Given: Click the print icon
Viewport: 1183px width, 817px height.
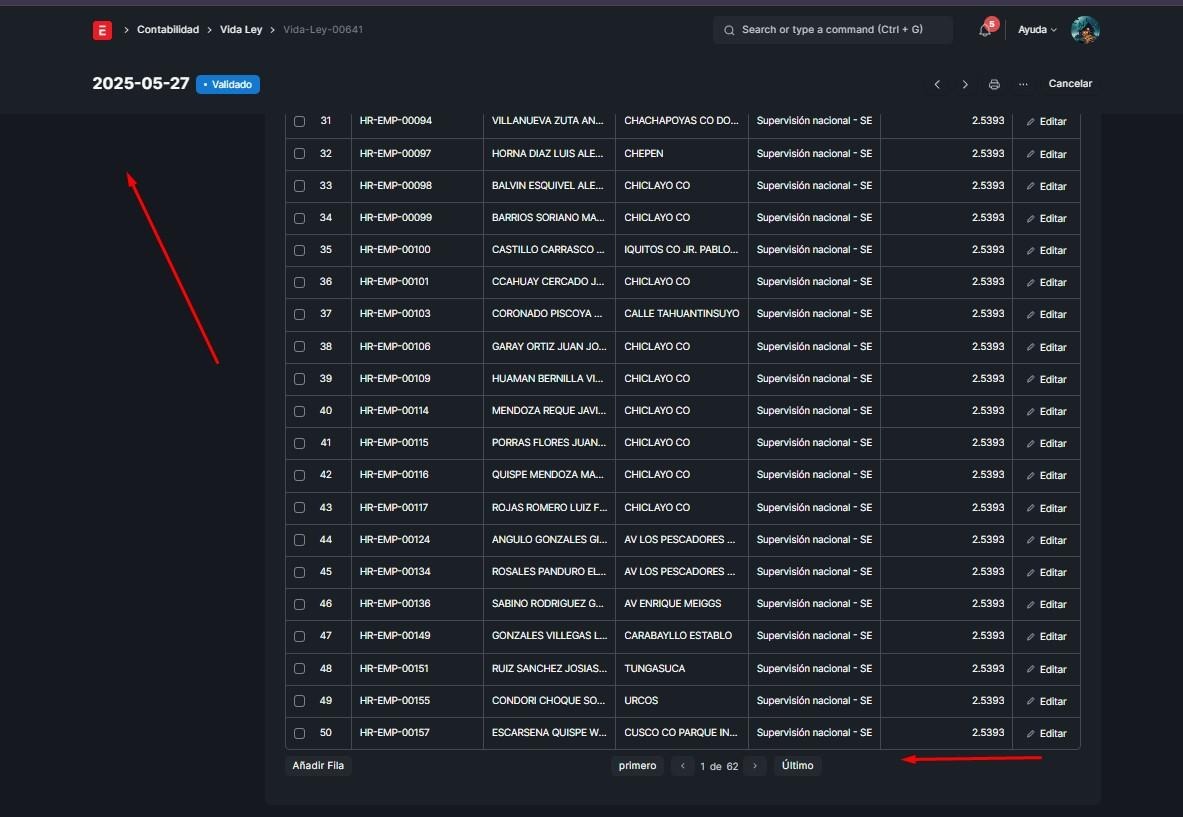Looking at the screenshot, I should [x=994, y=85].
